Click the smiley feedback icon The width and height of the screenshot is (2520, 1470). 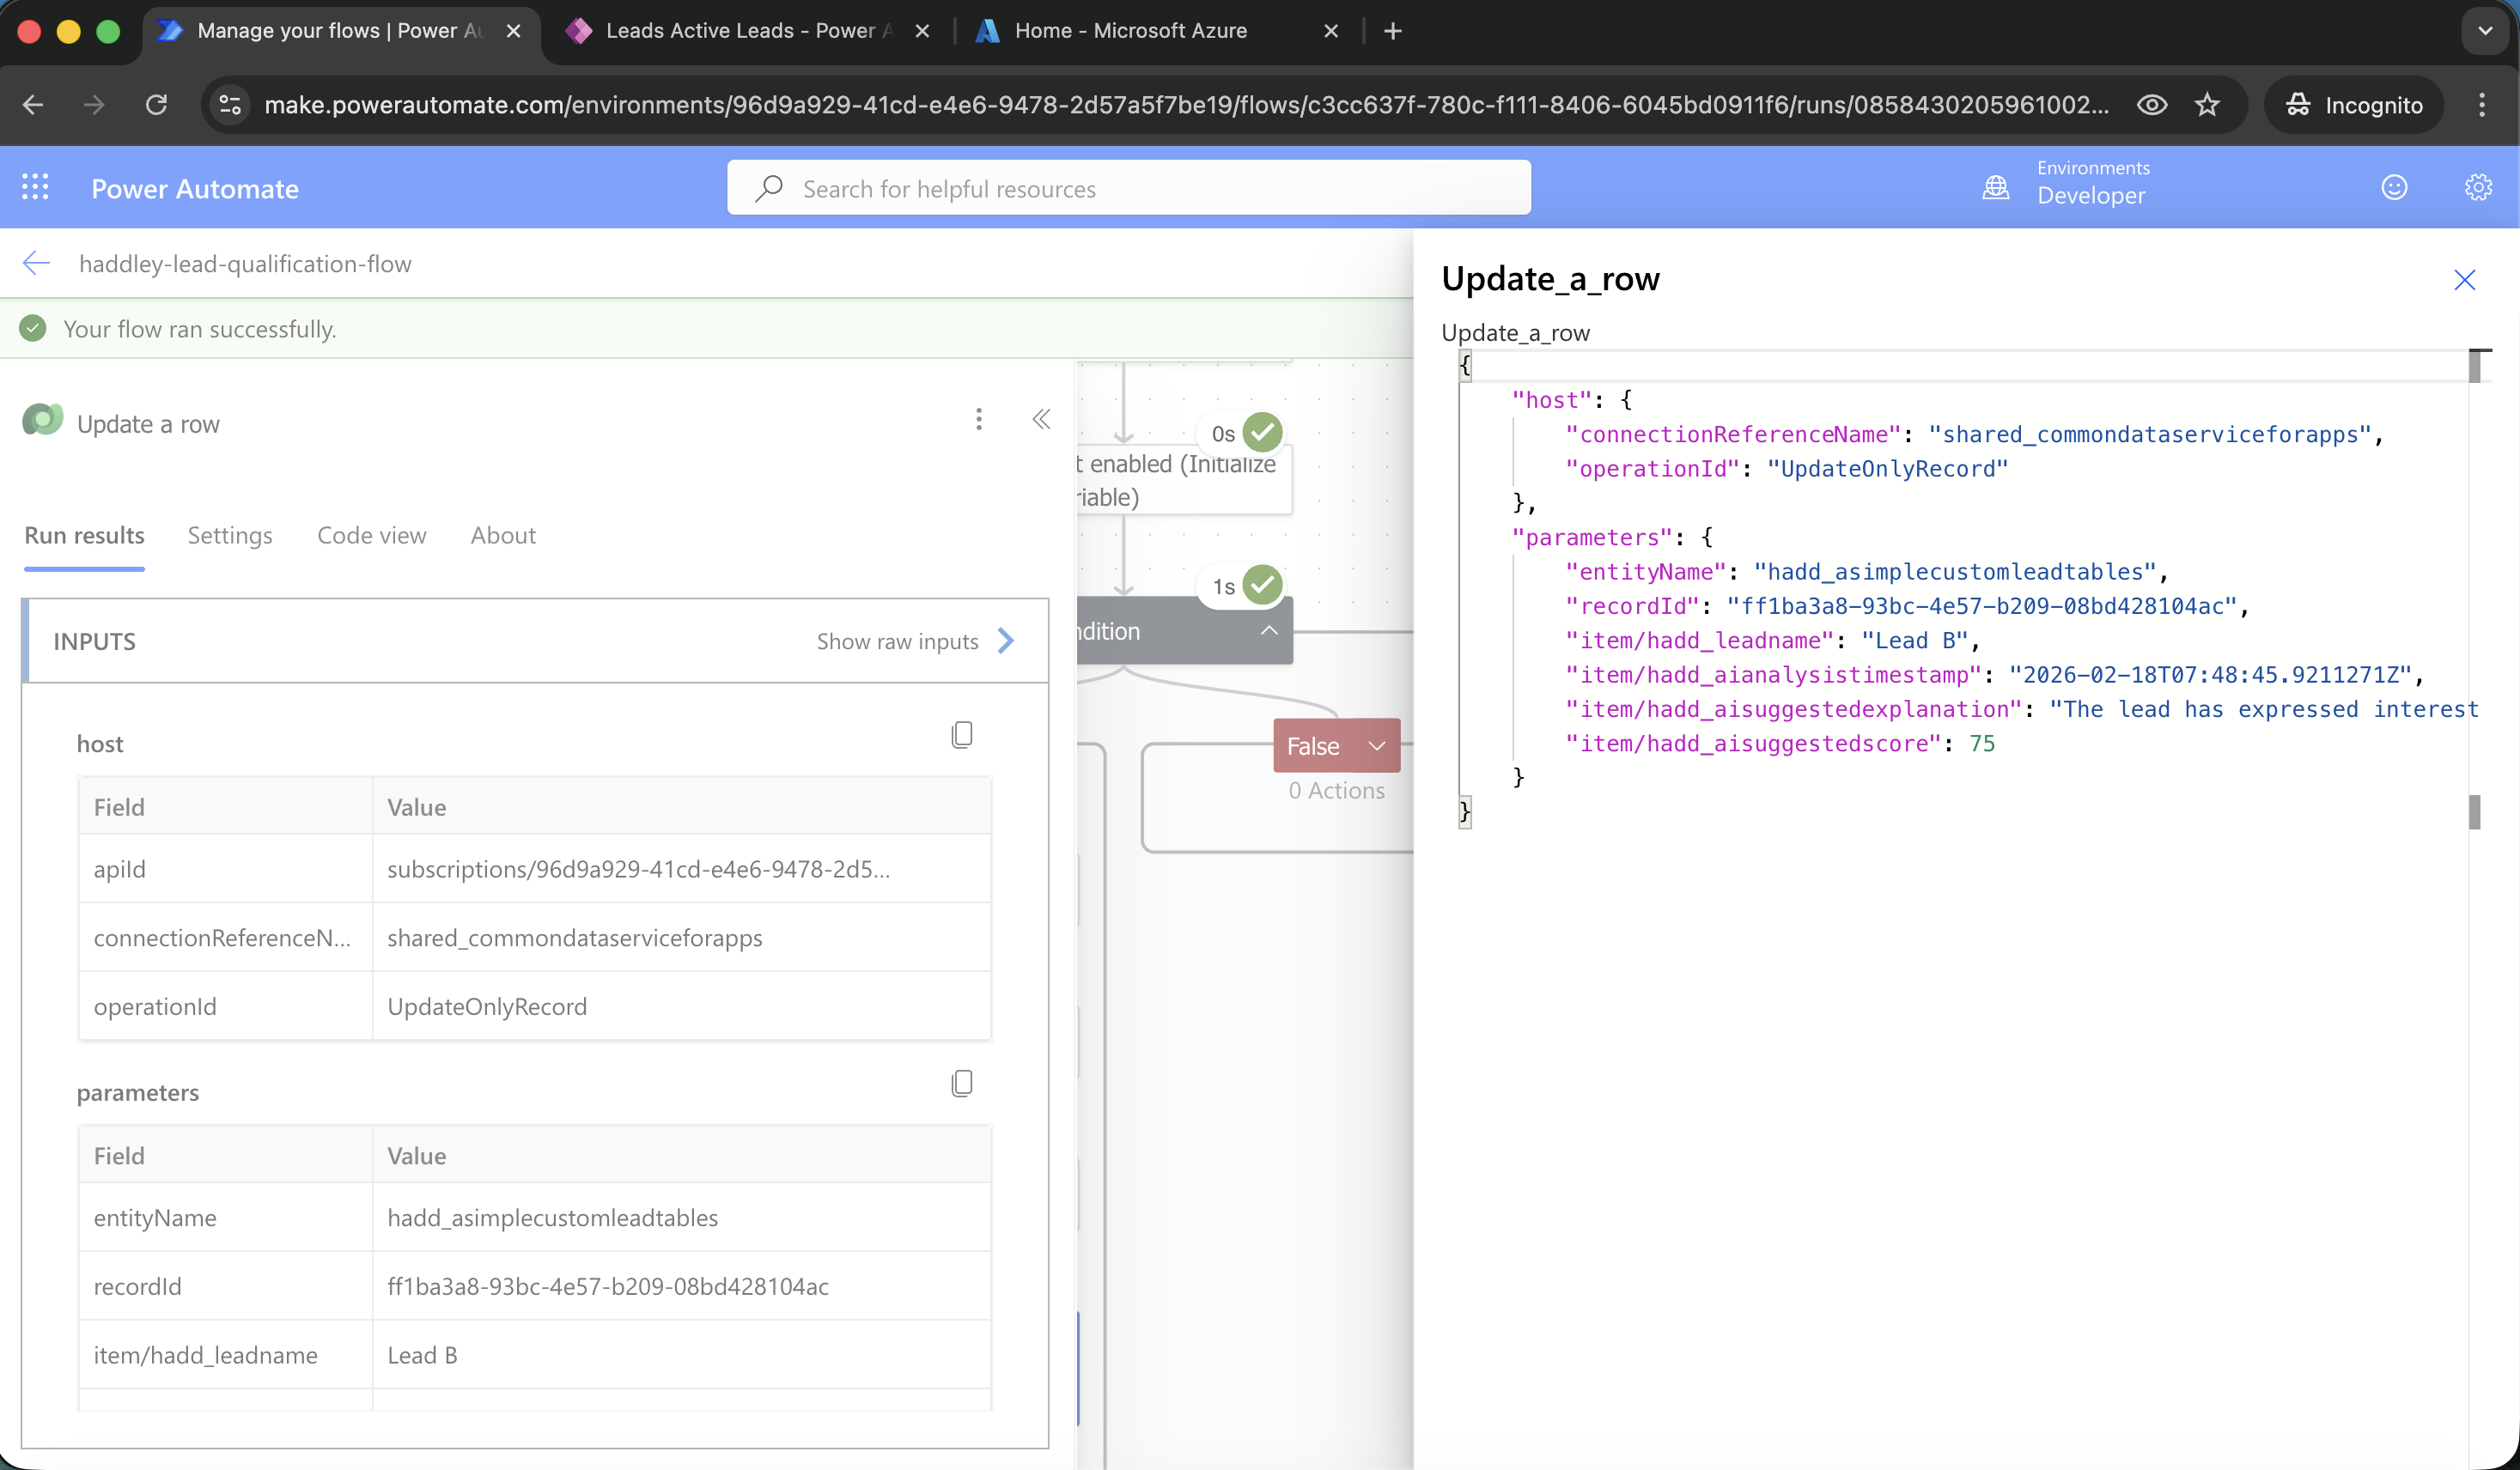[2393, 187]
